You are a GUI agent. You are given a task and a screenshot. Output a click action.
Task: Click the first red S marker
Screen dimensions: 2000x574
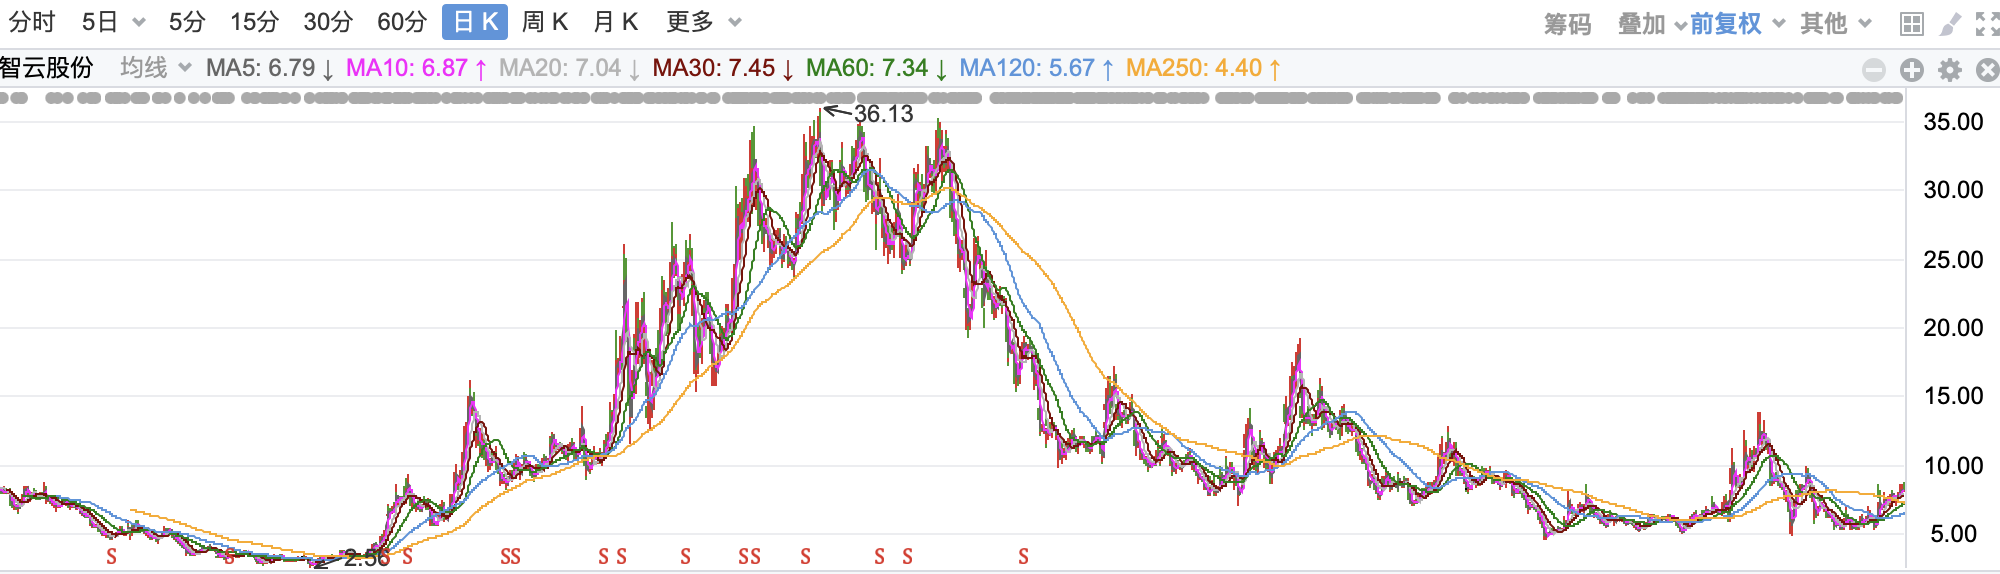coord(111,557)
